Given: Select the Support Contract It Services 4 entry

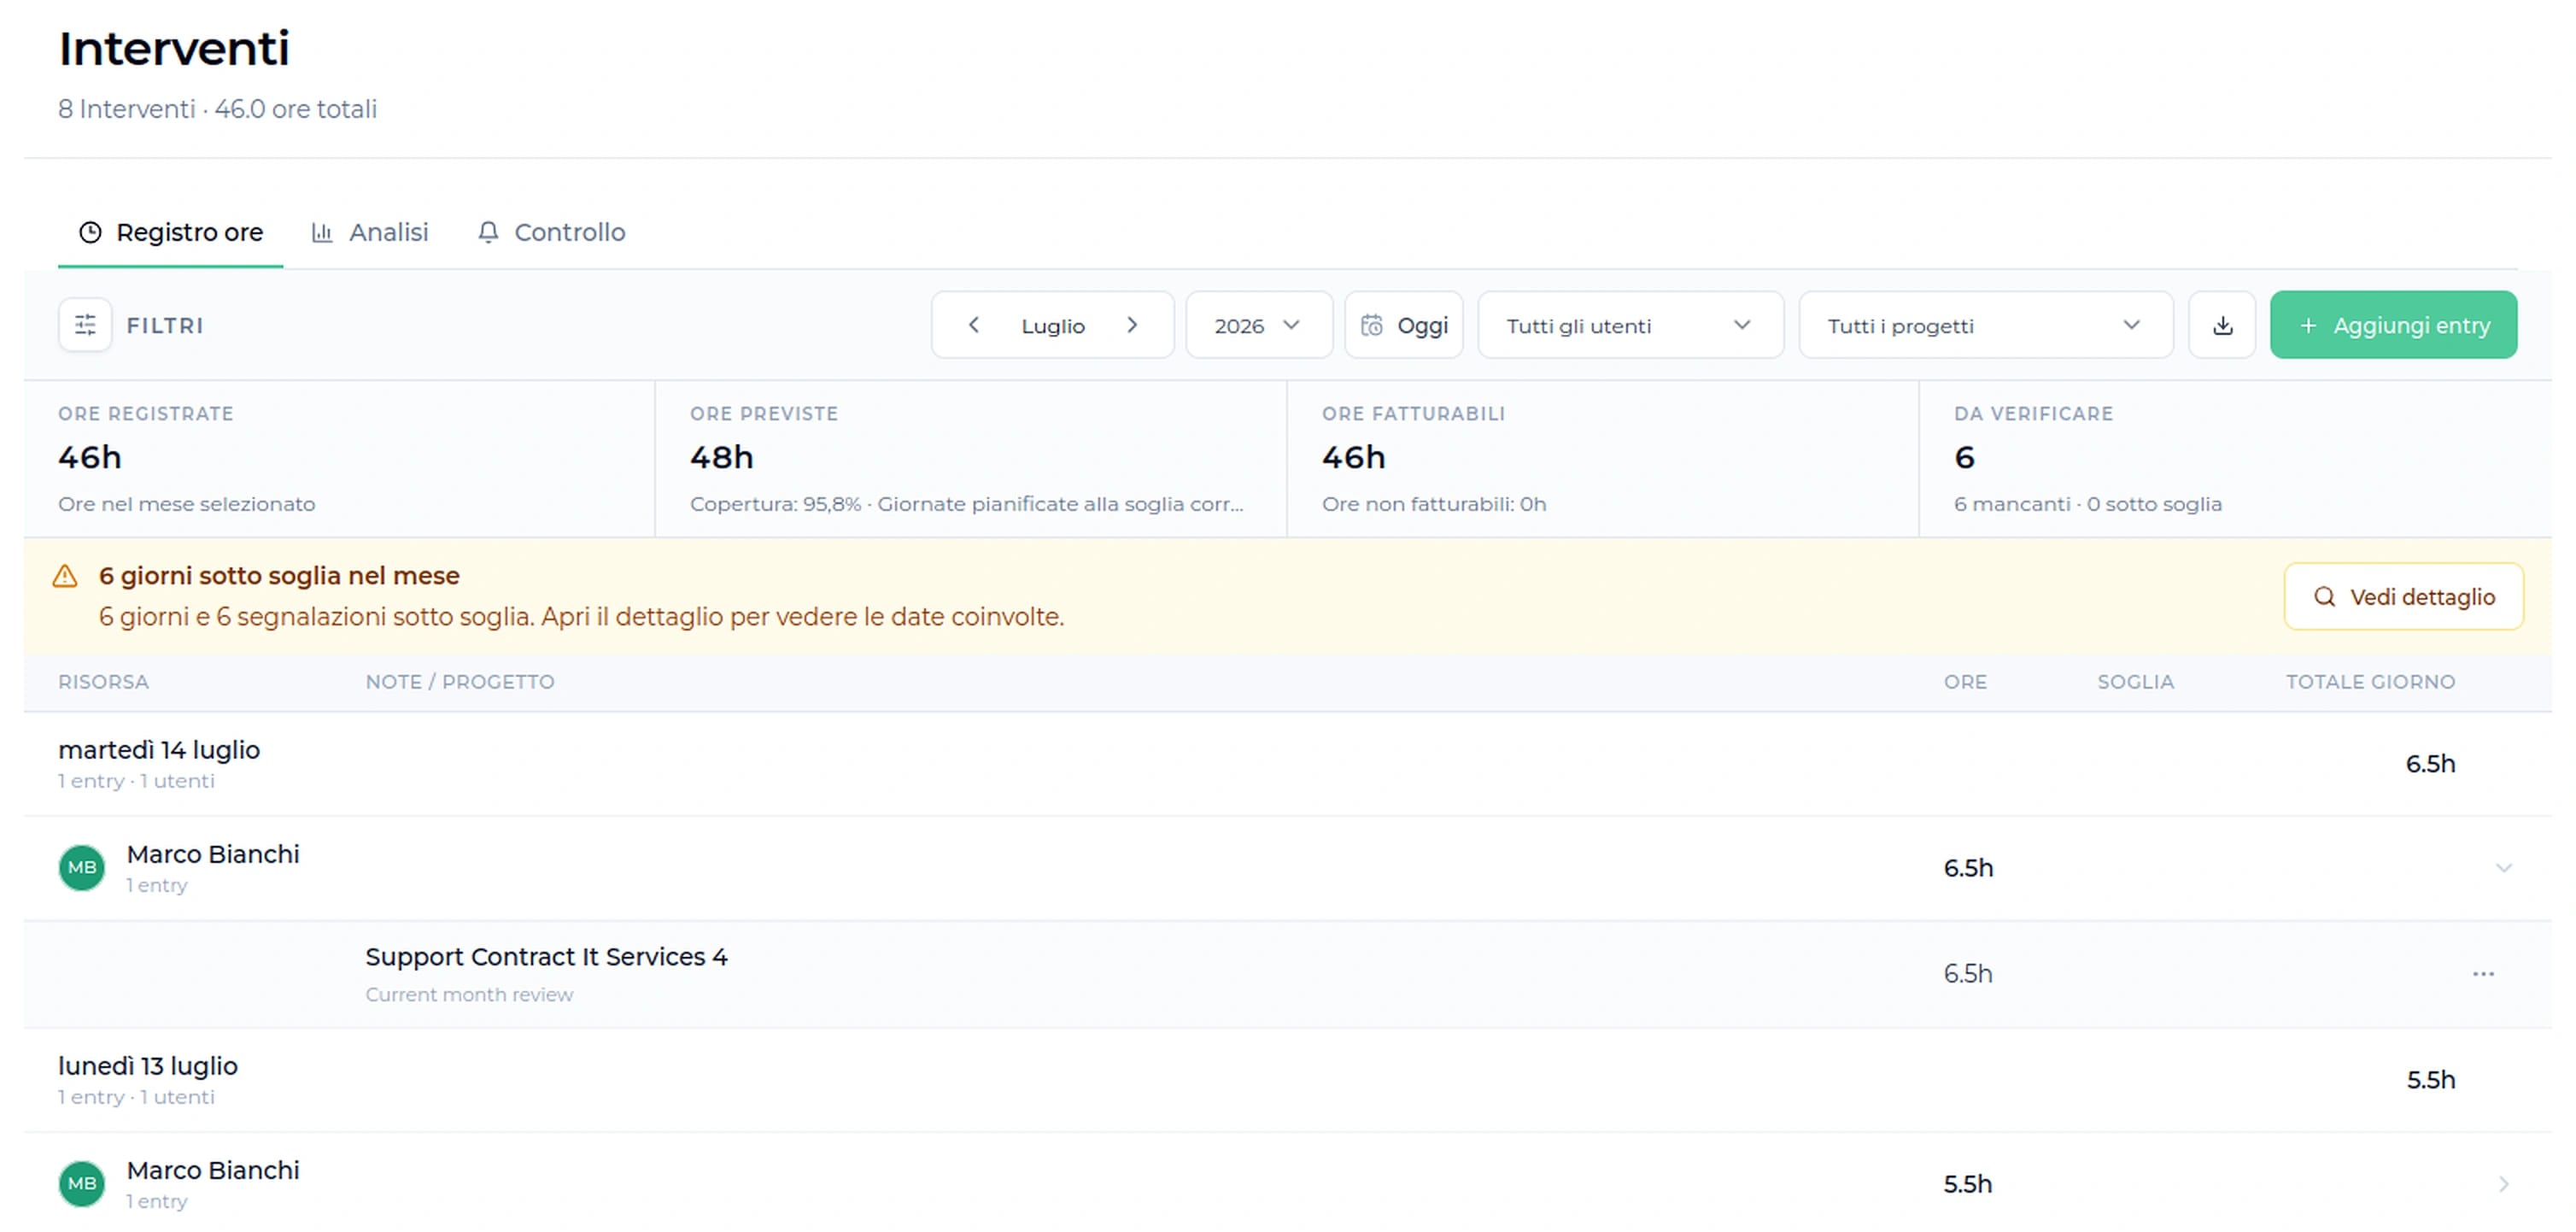Looking at the screenshot, I should [x=1288, y=975].
